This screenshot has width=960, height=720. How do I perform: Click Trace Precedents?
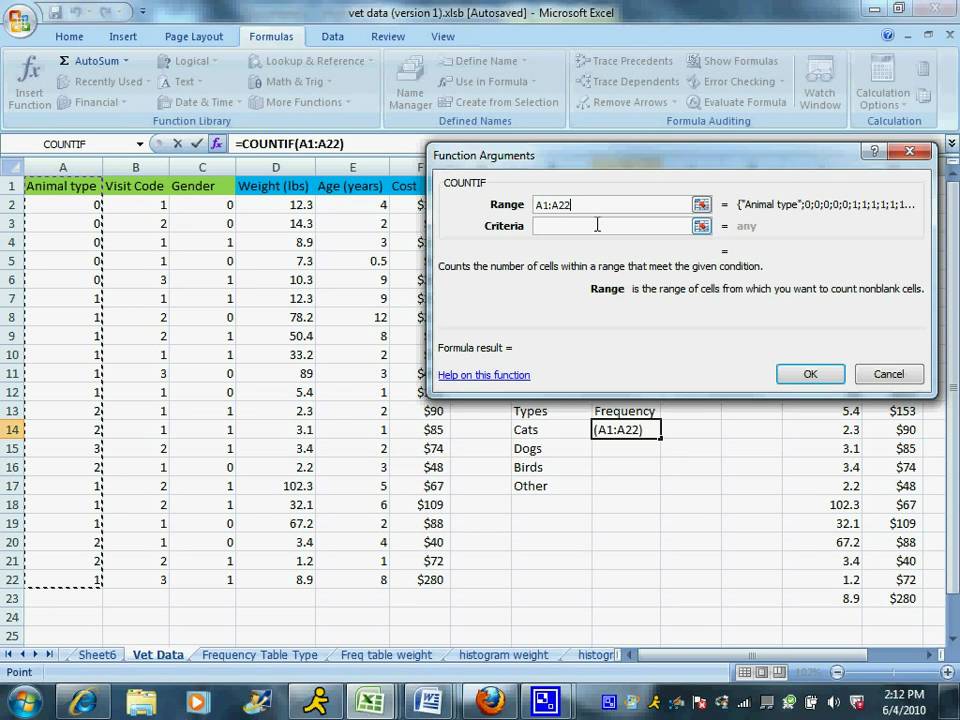click(624, 61)
